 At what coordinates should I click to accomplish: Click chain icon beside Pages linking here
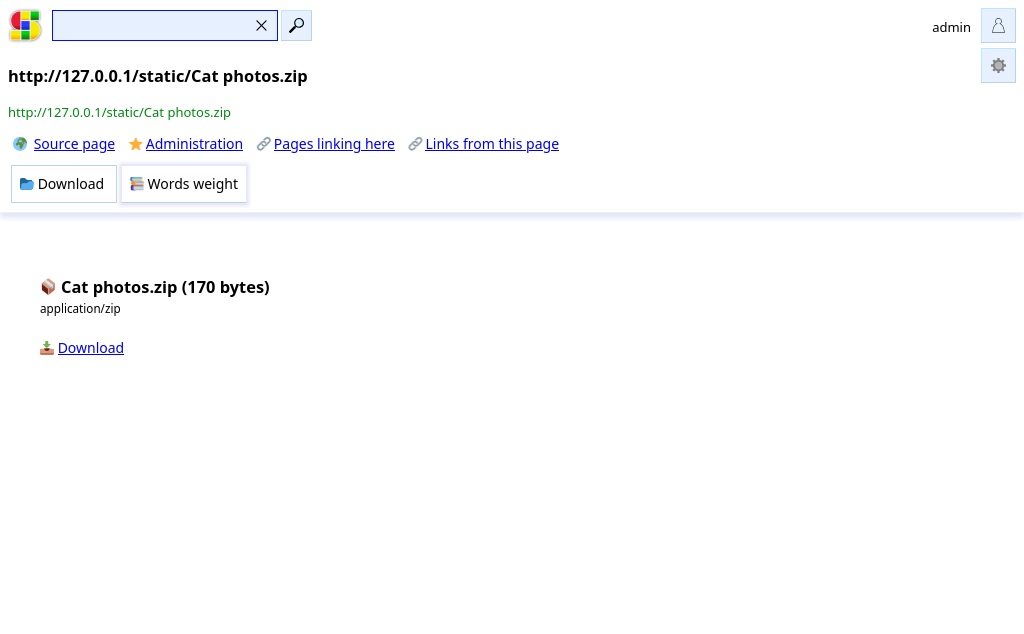[263, 144]
